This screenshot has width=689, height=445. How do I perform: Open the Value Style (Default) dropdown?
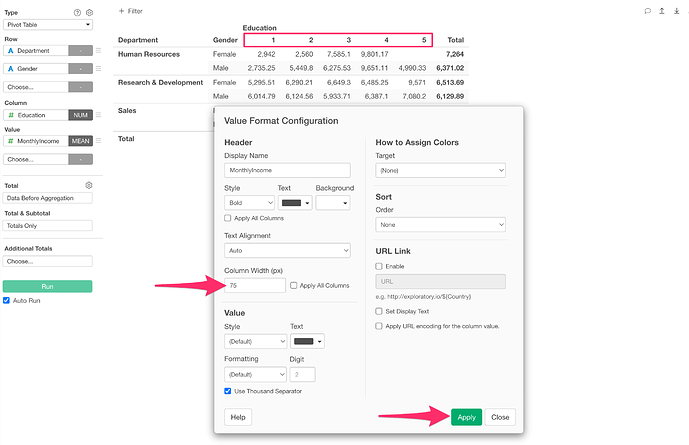(x=256, y=341)
